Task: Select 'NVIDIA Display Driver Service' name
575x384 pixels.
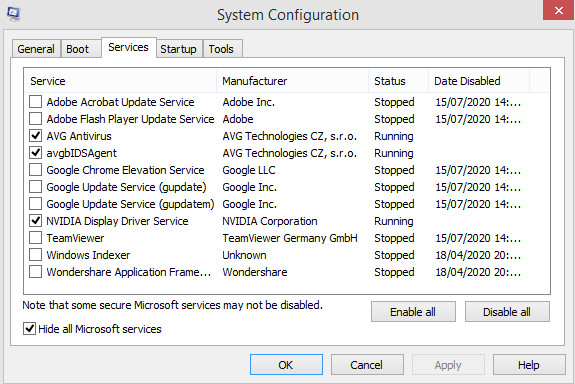Action: [117, 221]
